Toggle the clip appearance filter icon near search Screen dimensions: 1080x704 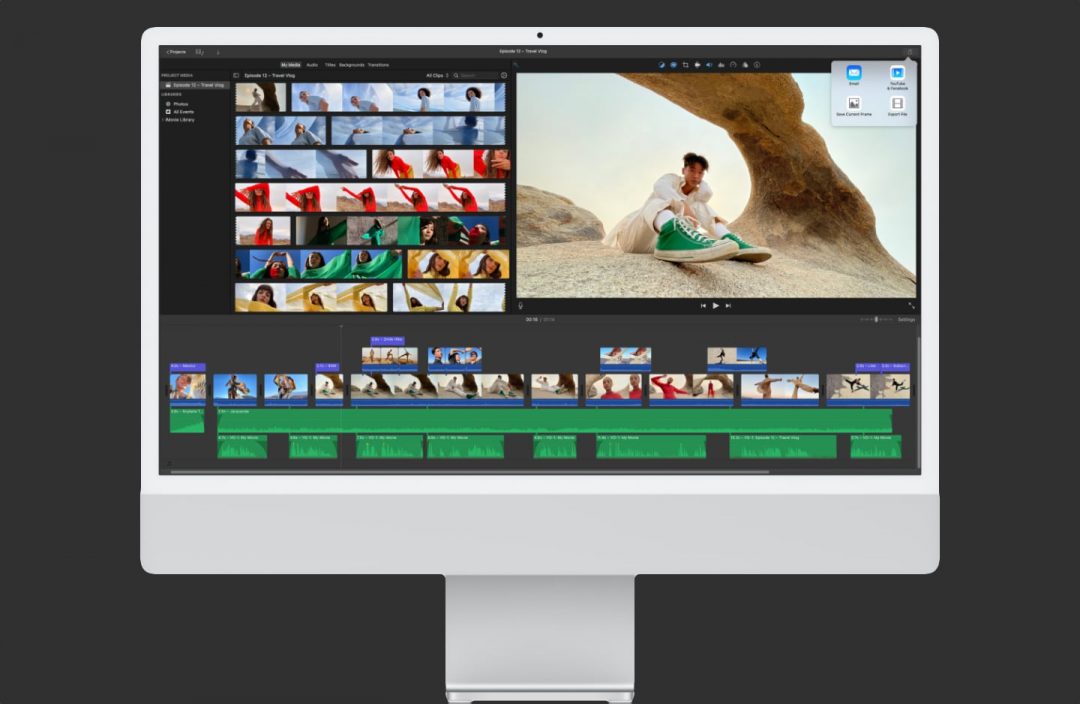pos(502,75)
